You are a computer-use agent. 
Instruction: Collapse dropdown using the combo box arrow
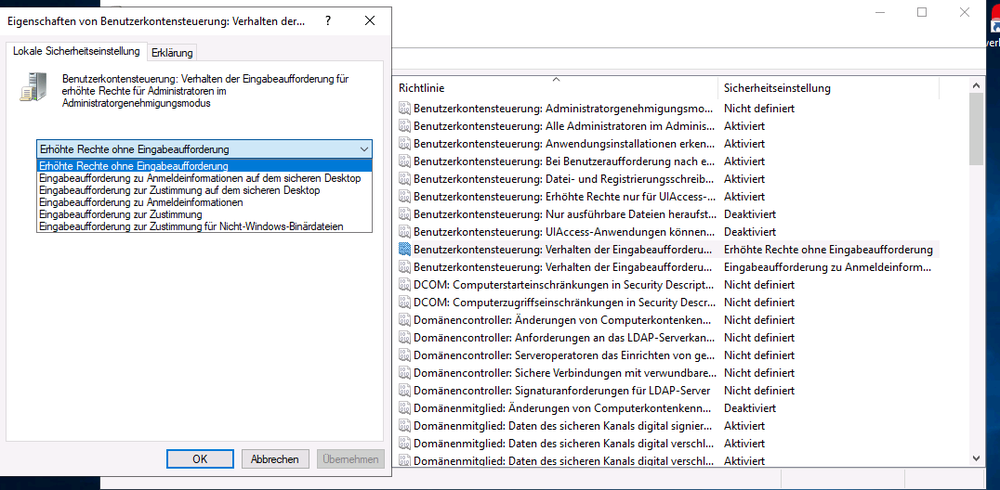[x=362, y=149]
